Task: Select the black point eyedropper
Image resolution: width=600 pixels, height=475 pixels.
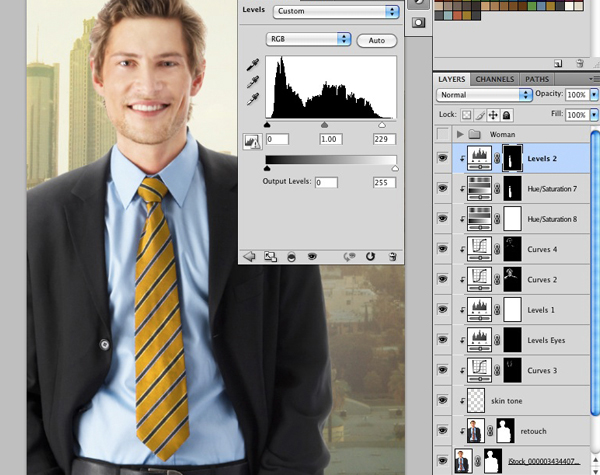Action: click(252, 63)
